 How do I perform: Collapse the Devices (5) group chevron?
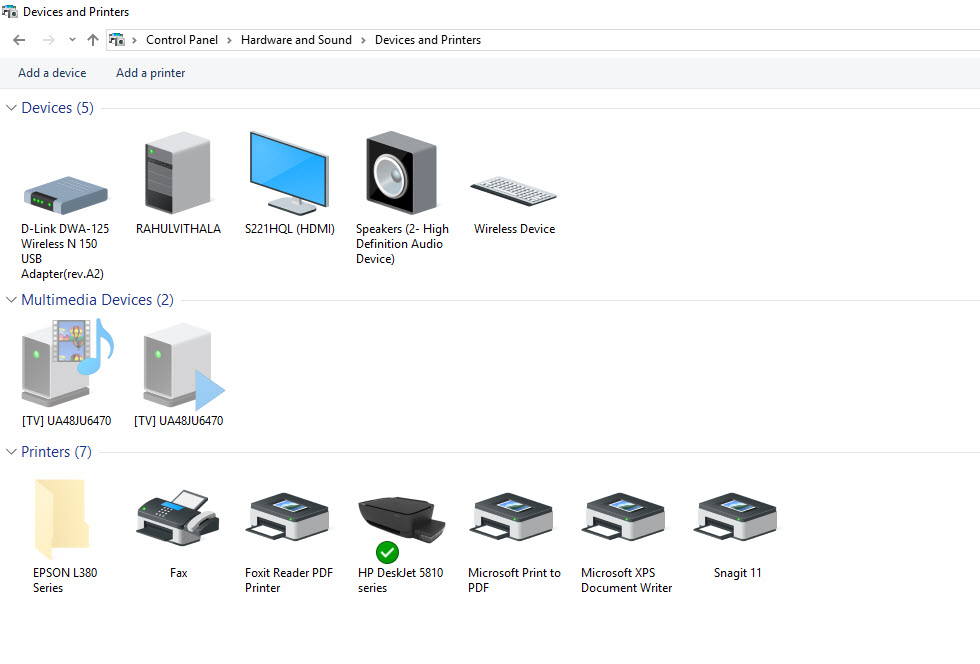(x=11, y=108)
